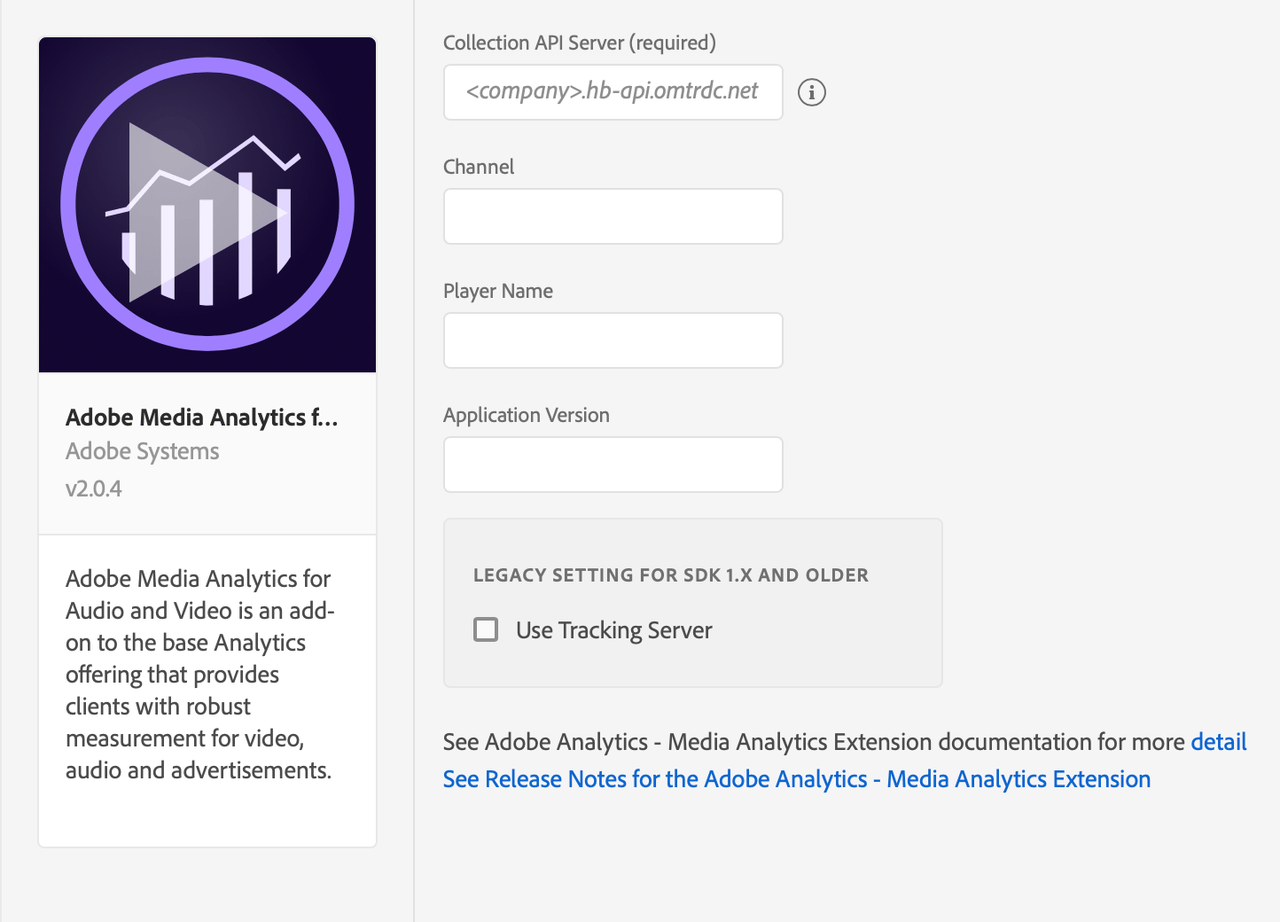The width and height of the screenshot is (1280, 922).
Task: Click the 'Channel' field label
Action: point(479,167)
